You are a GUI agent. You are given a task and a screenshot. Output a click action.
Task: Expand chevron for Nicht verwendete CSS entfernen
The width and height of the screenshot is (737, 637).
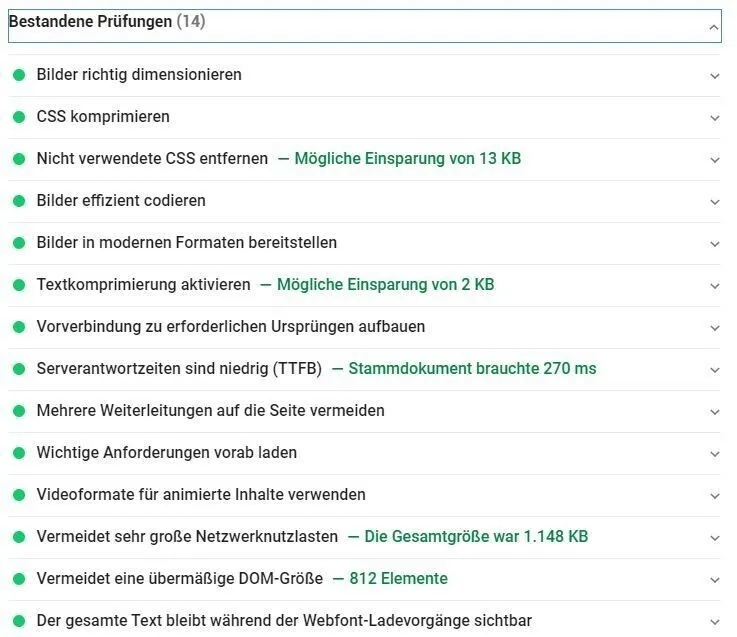tap(714, 160)
